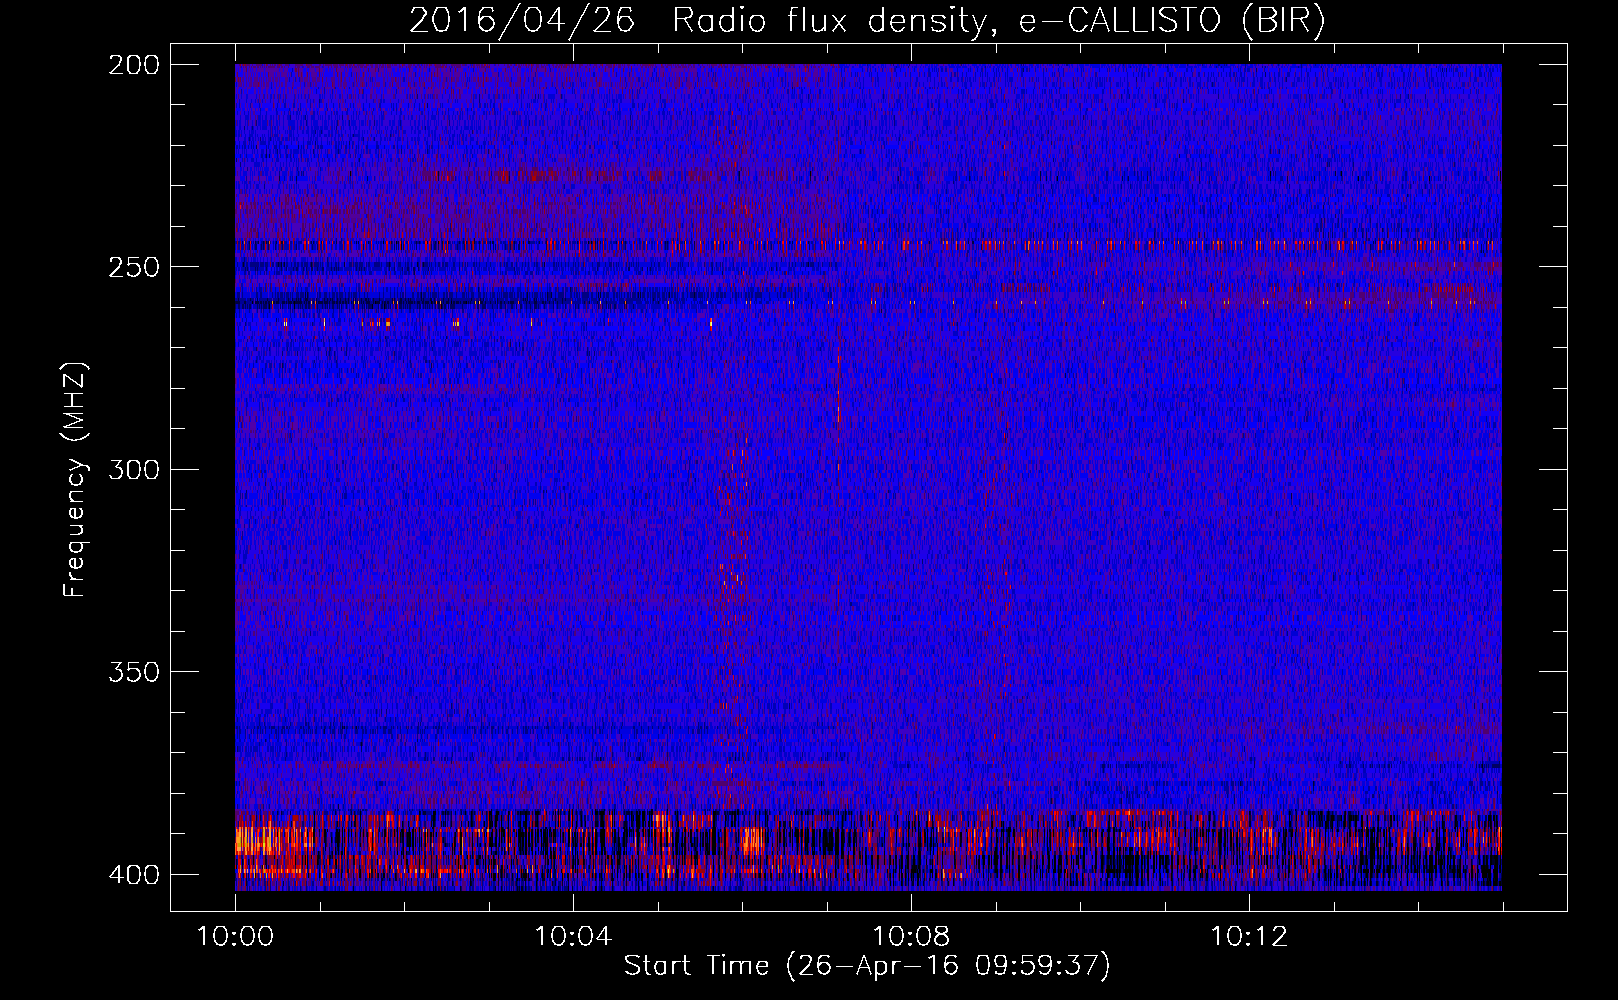This screenshot has width=1618, height=1000.
Task: Click the 'Start Time (26-Apr-16 09:59:37)' axis label
Action: pos(867,966)
